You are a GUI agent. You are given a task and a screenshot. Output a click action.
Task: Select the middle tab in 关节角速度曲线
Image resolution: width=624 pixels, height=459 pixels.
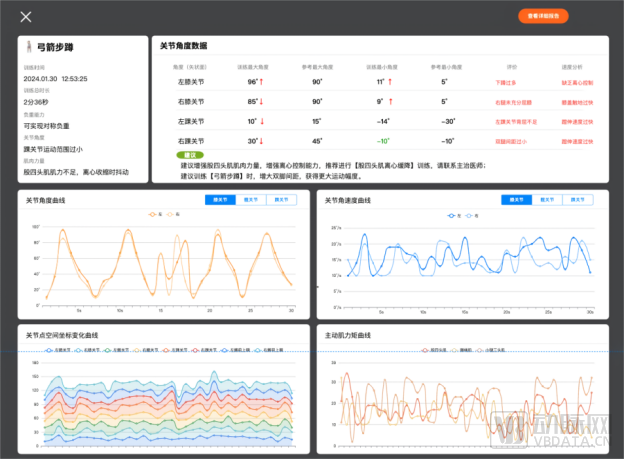pyautogui.click(x=549, y=200)
